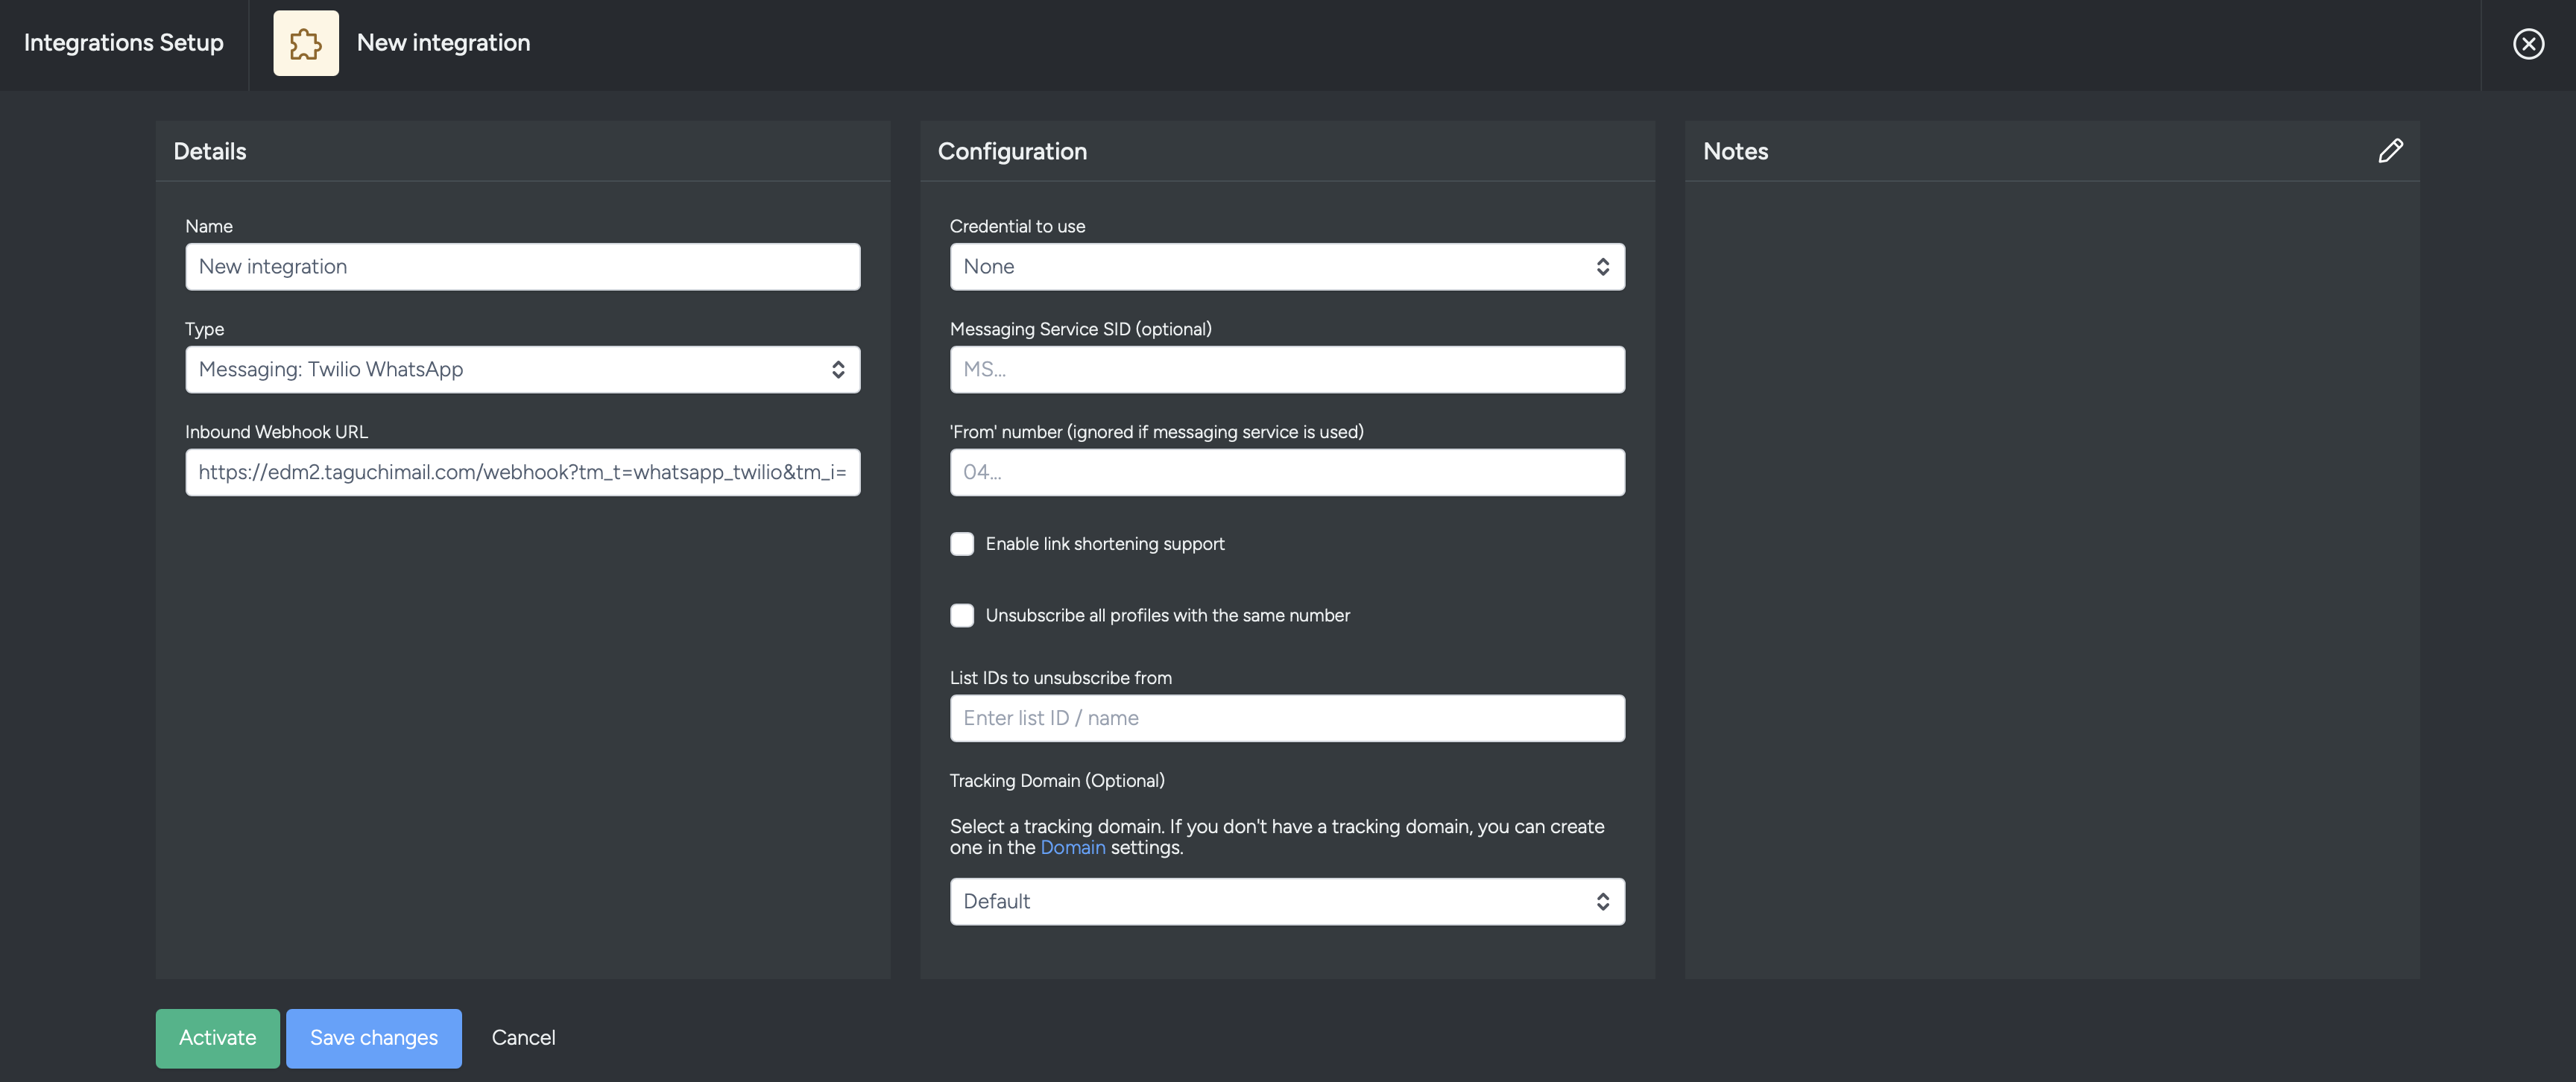The image size is (2576, 1082).
Task: Focus the Name input field
Action: point(522,267)
